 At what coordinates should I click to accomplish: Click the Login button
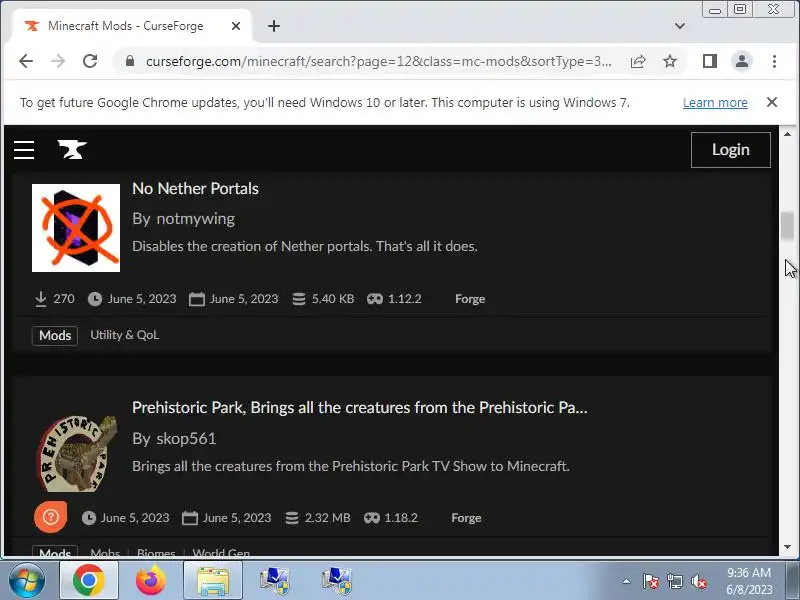click(x=731, y=150)
